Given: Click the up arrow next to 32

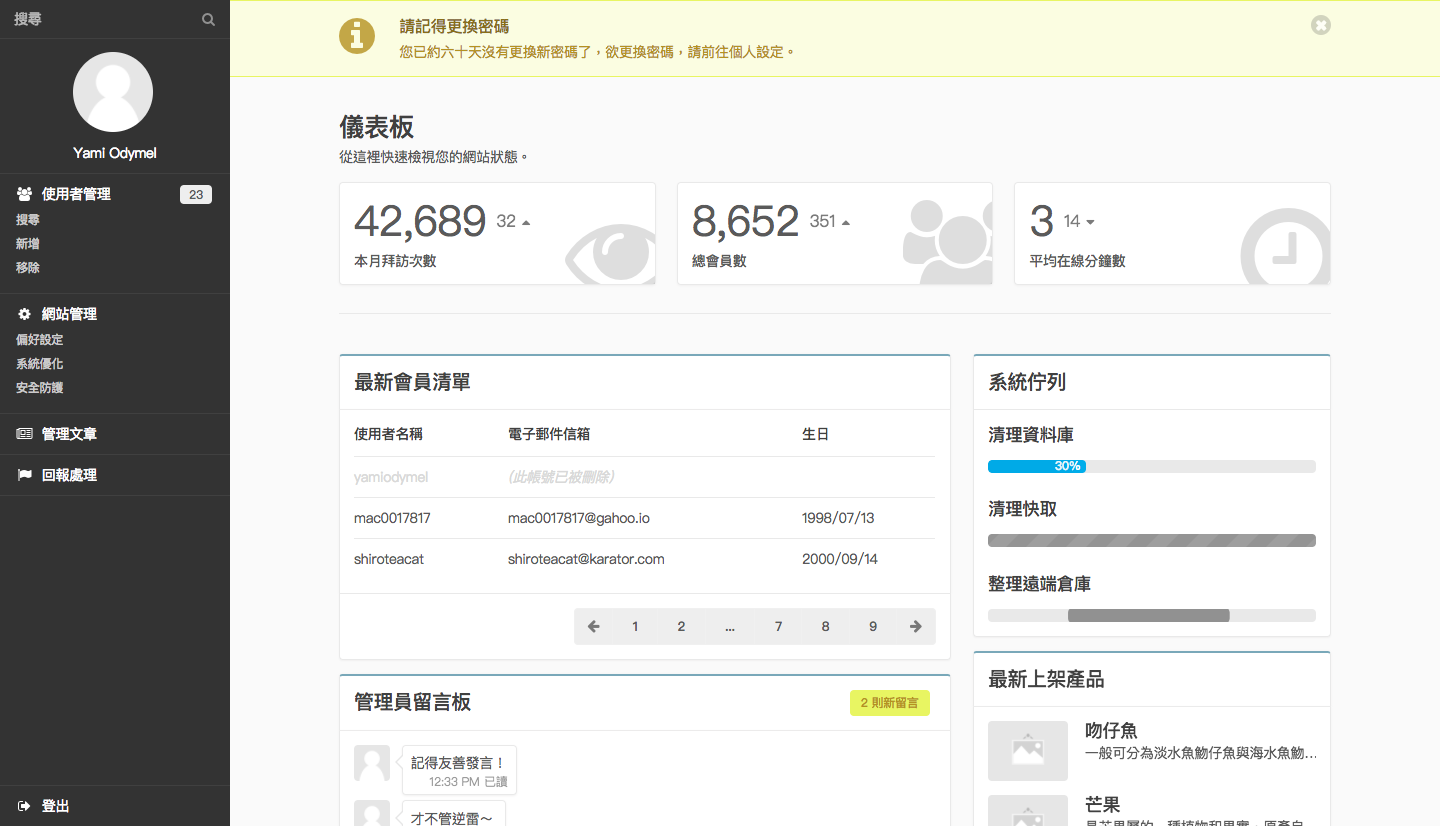Looking at the screenshot, I should [x=526, y=222].
